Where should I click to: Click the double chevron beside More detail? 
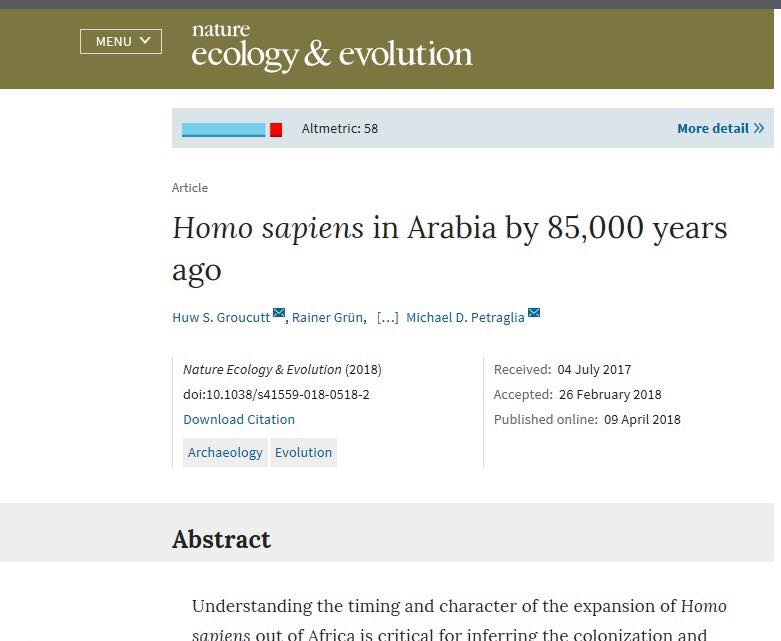(x=759, y=128)
